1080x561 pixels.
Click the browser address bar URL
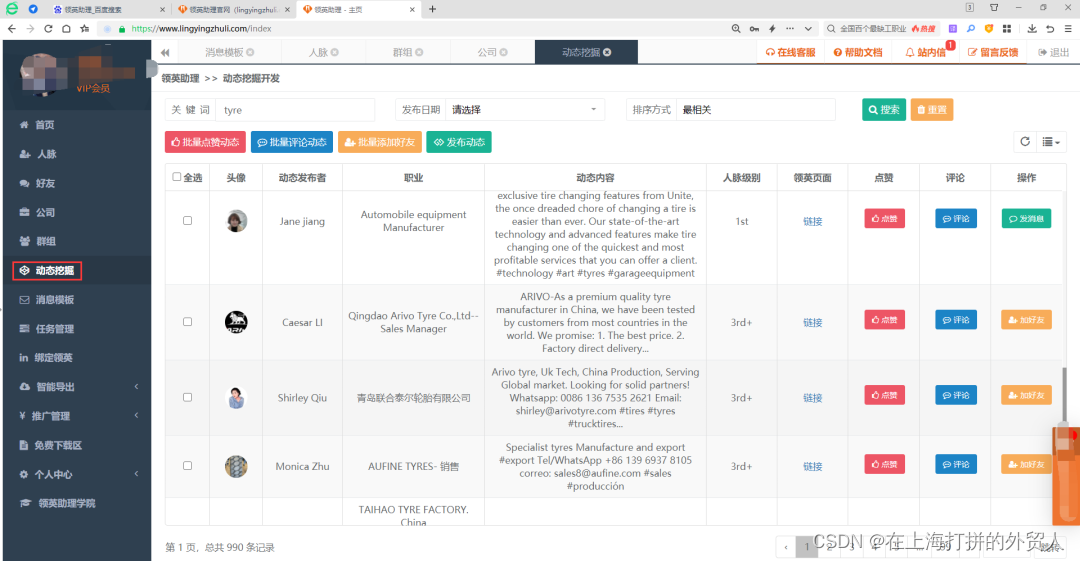(202, 29)
